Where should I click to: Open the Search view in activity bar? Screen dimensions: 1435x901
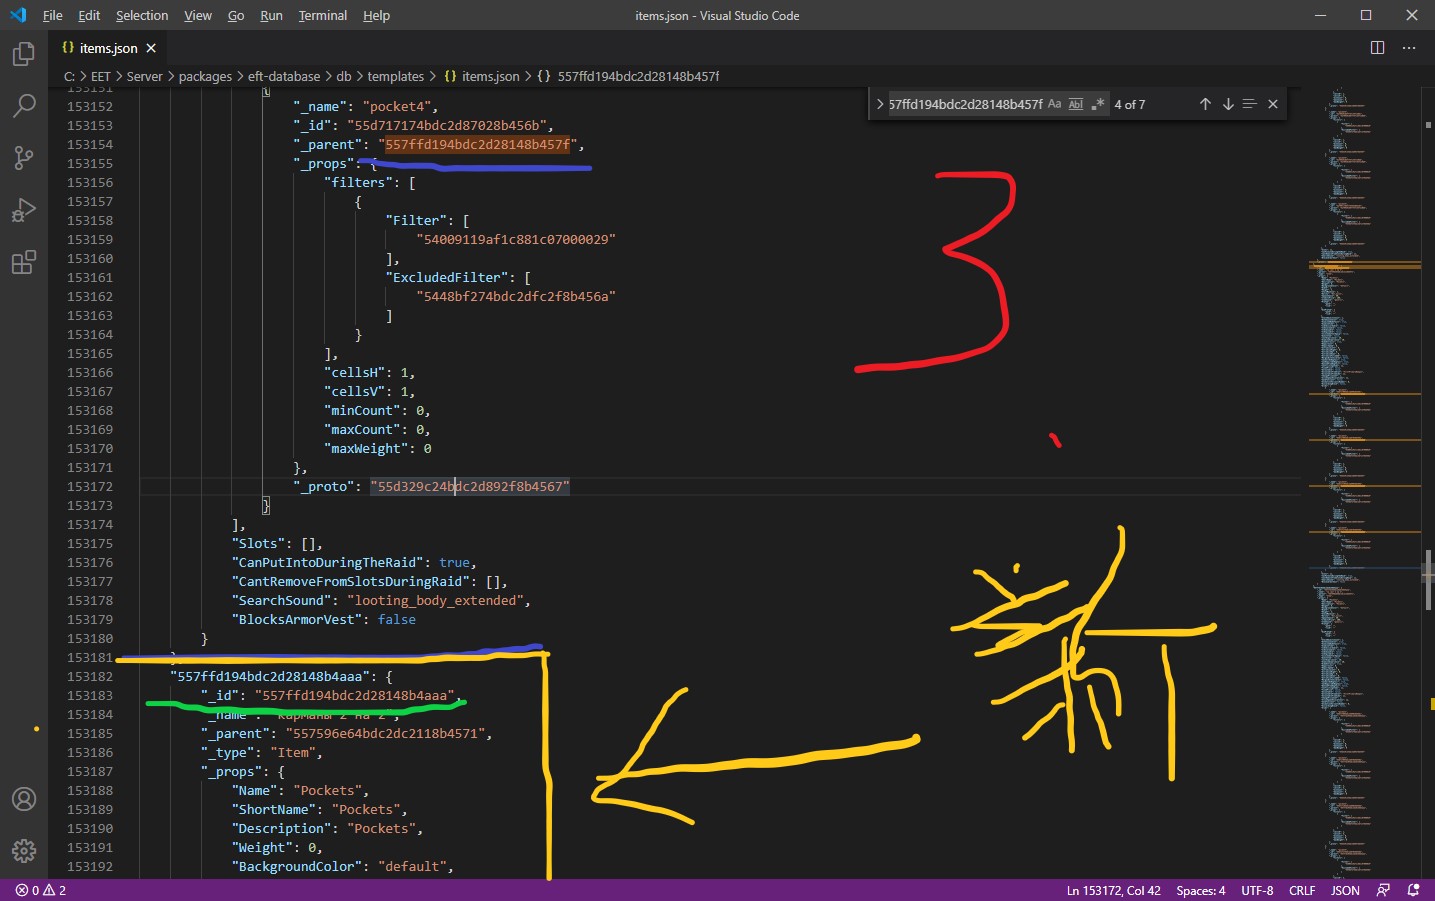click(x=24, y=105)
